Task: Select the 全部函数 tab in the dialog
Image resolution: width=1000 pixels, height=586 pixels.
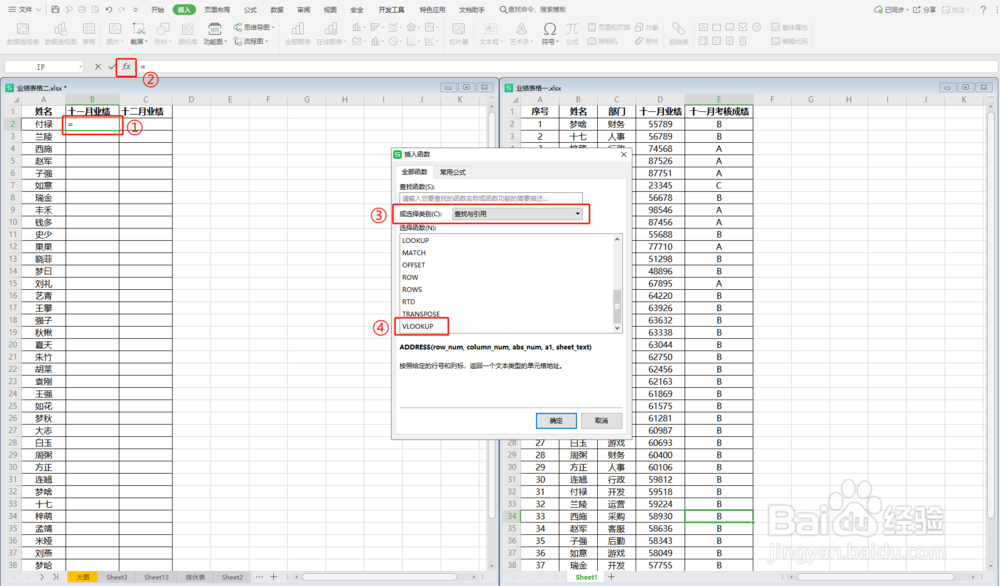Action: tap(415, 172)
